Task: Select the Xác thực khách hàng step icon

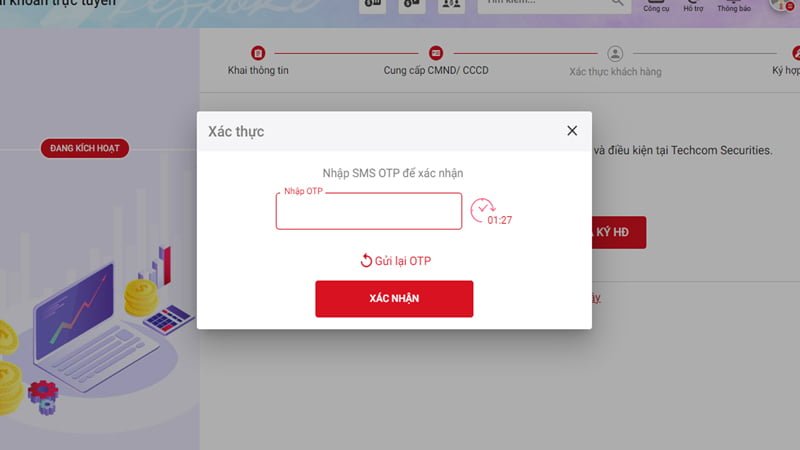Action: (615, 54)
